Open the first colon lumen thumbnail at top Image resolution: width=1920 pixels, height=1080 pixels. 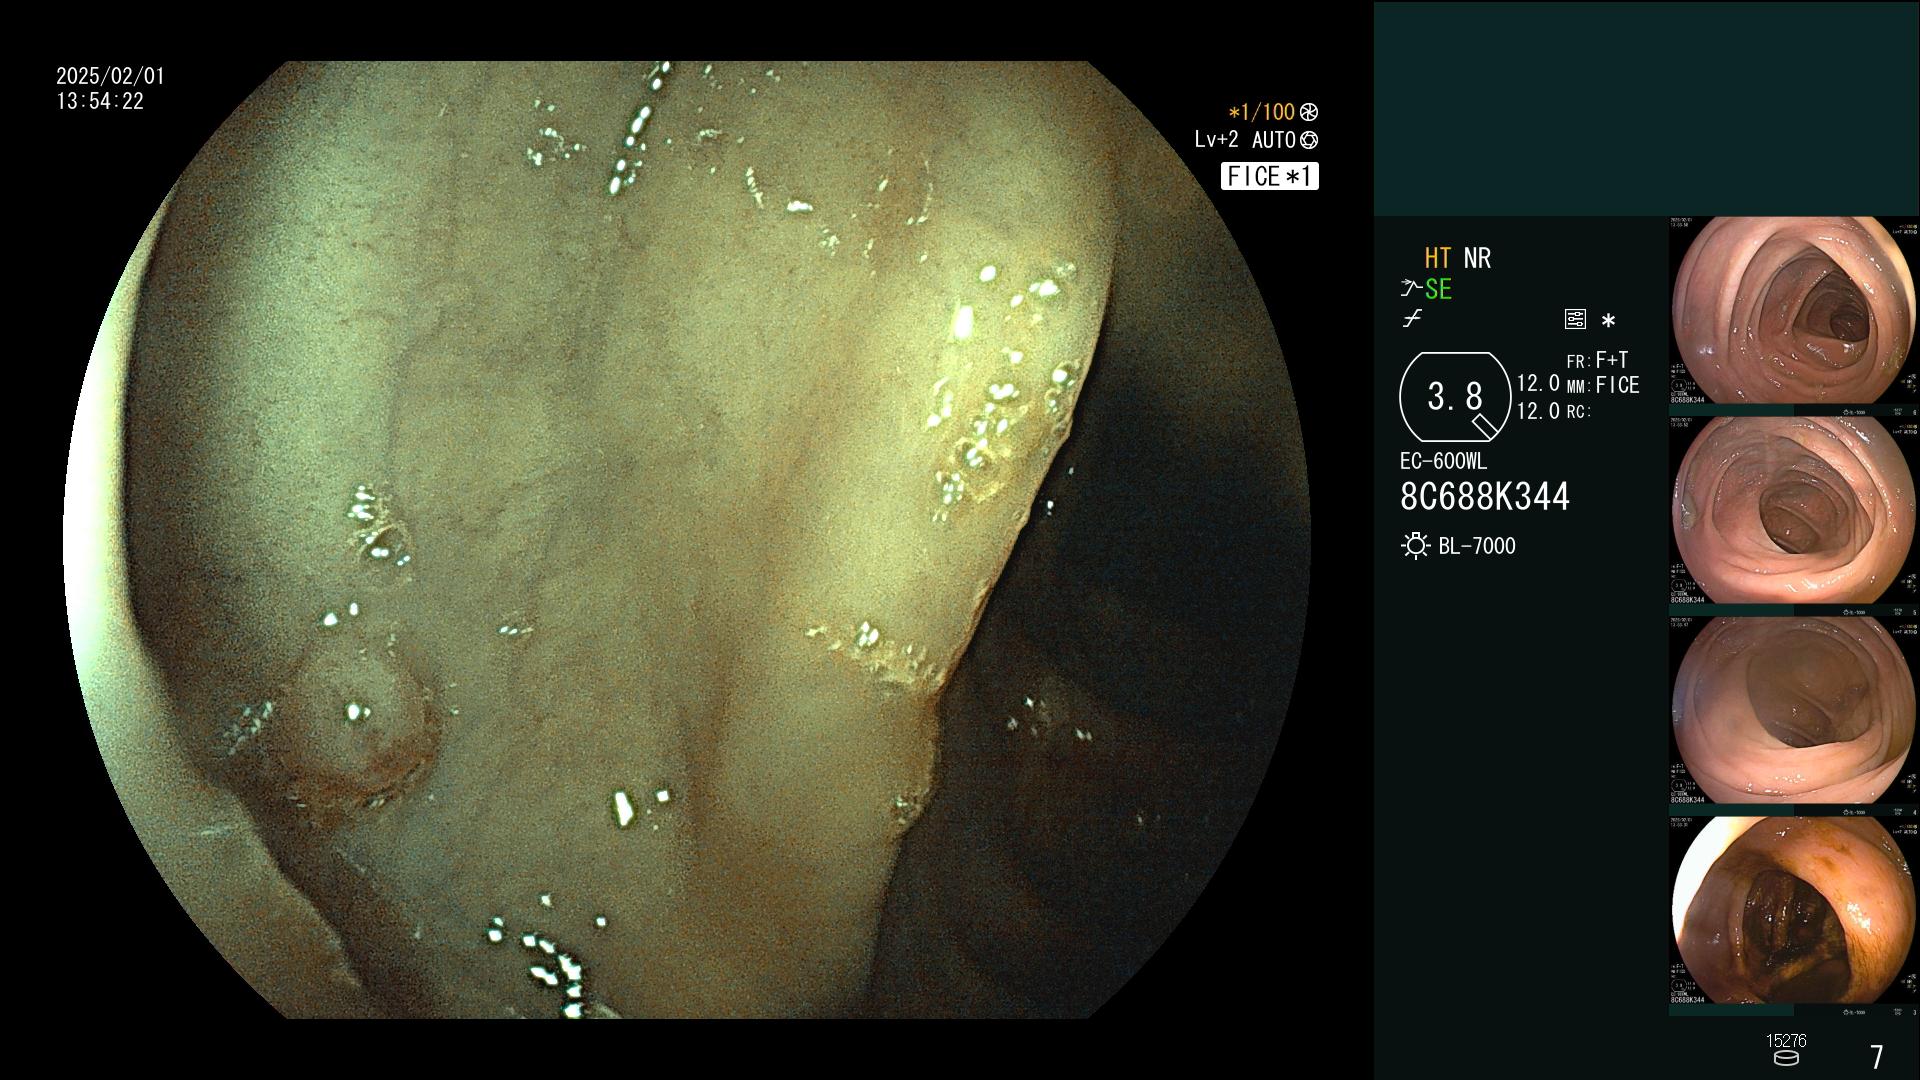tap(1793, 310)
